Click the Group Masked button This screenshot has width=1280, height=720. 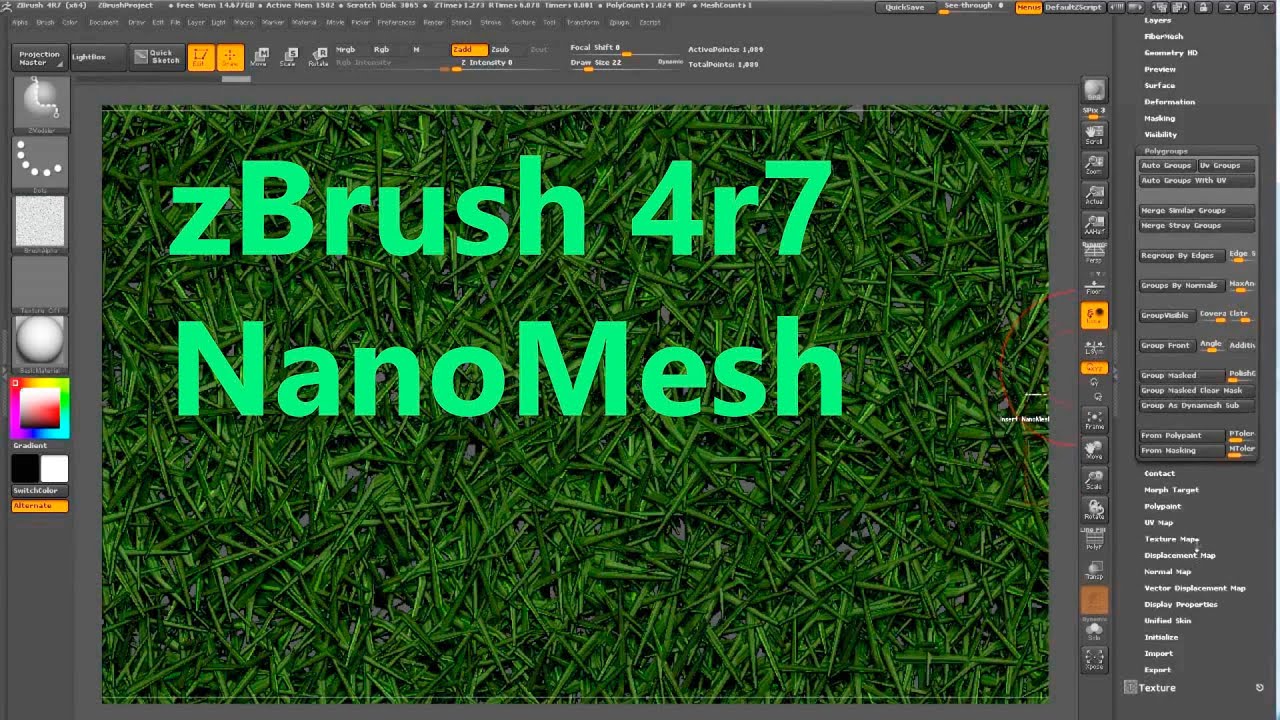tap(1183, 375)
